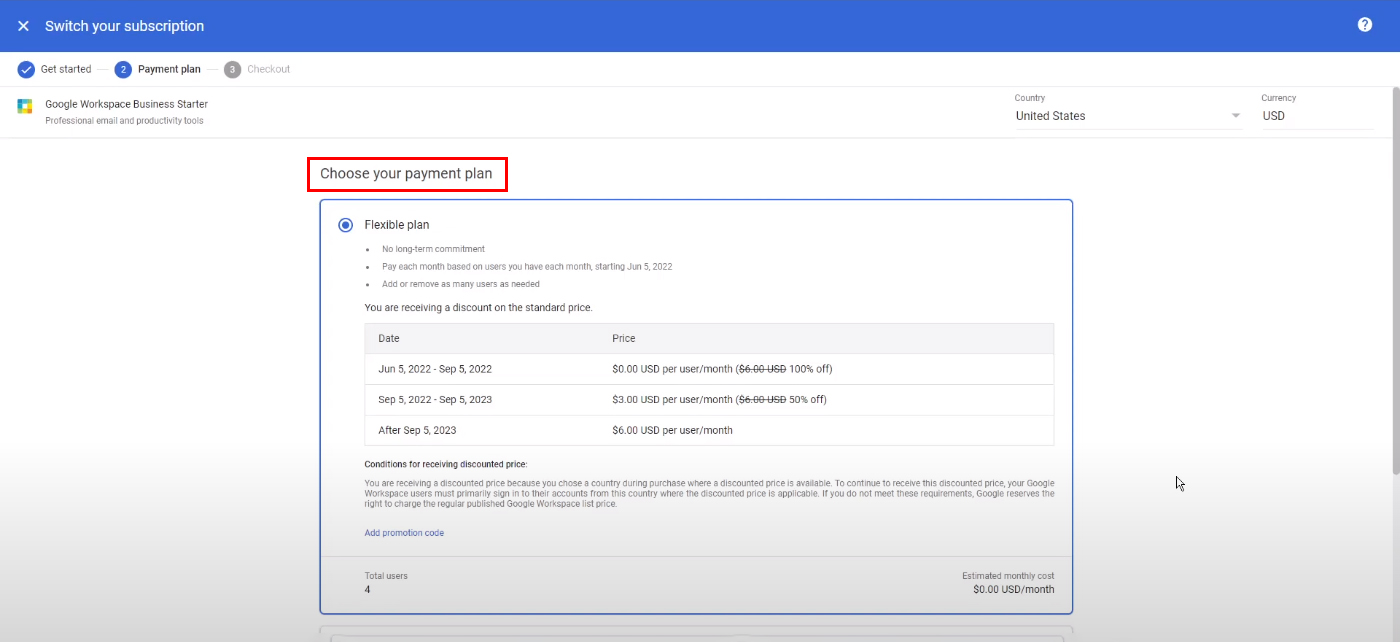Open the Country dropdown showing United States
Screen dimensions: 1400x642
click(1128, 116)
